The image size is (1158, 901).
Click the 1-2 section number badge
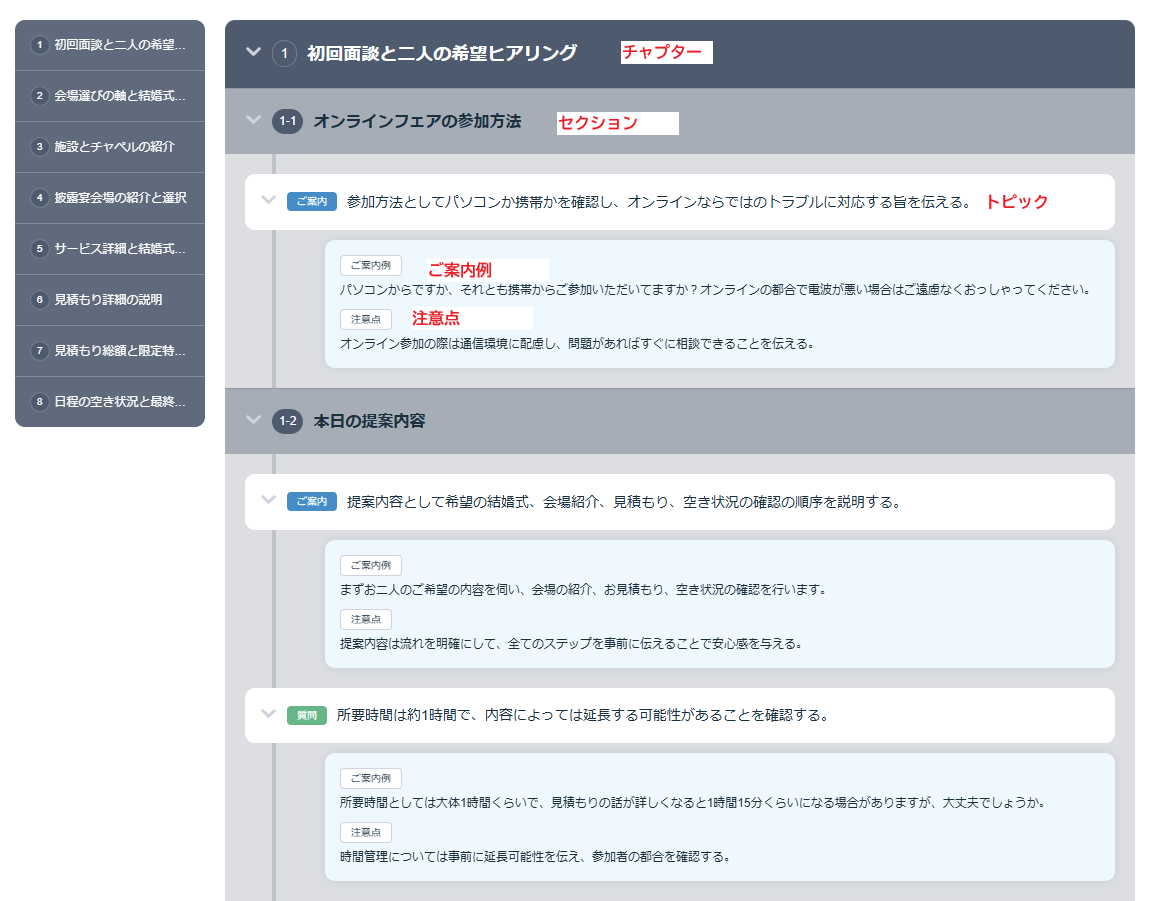pos(288,421)
